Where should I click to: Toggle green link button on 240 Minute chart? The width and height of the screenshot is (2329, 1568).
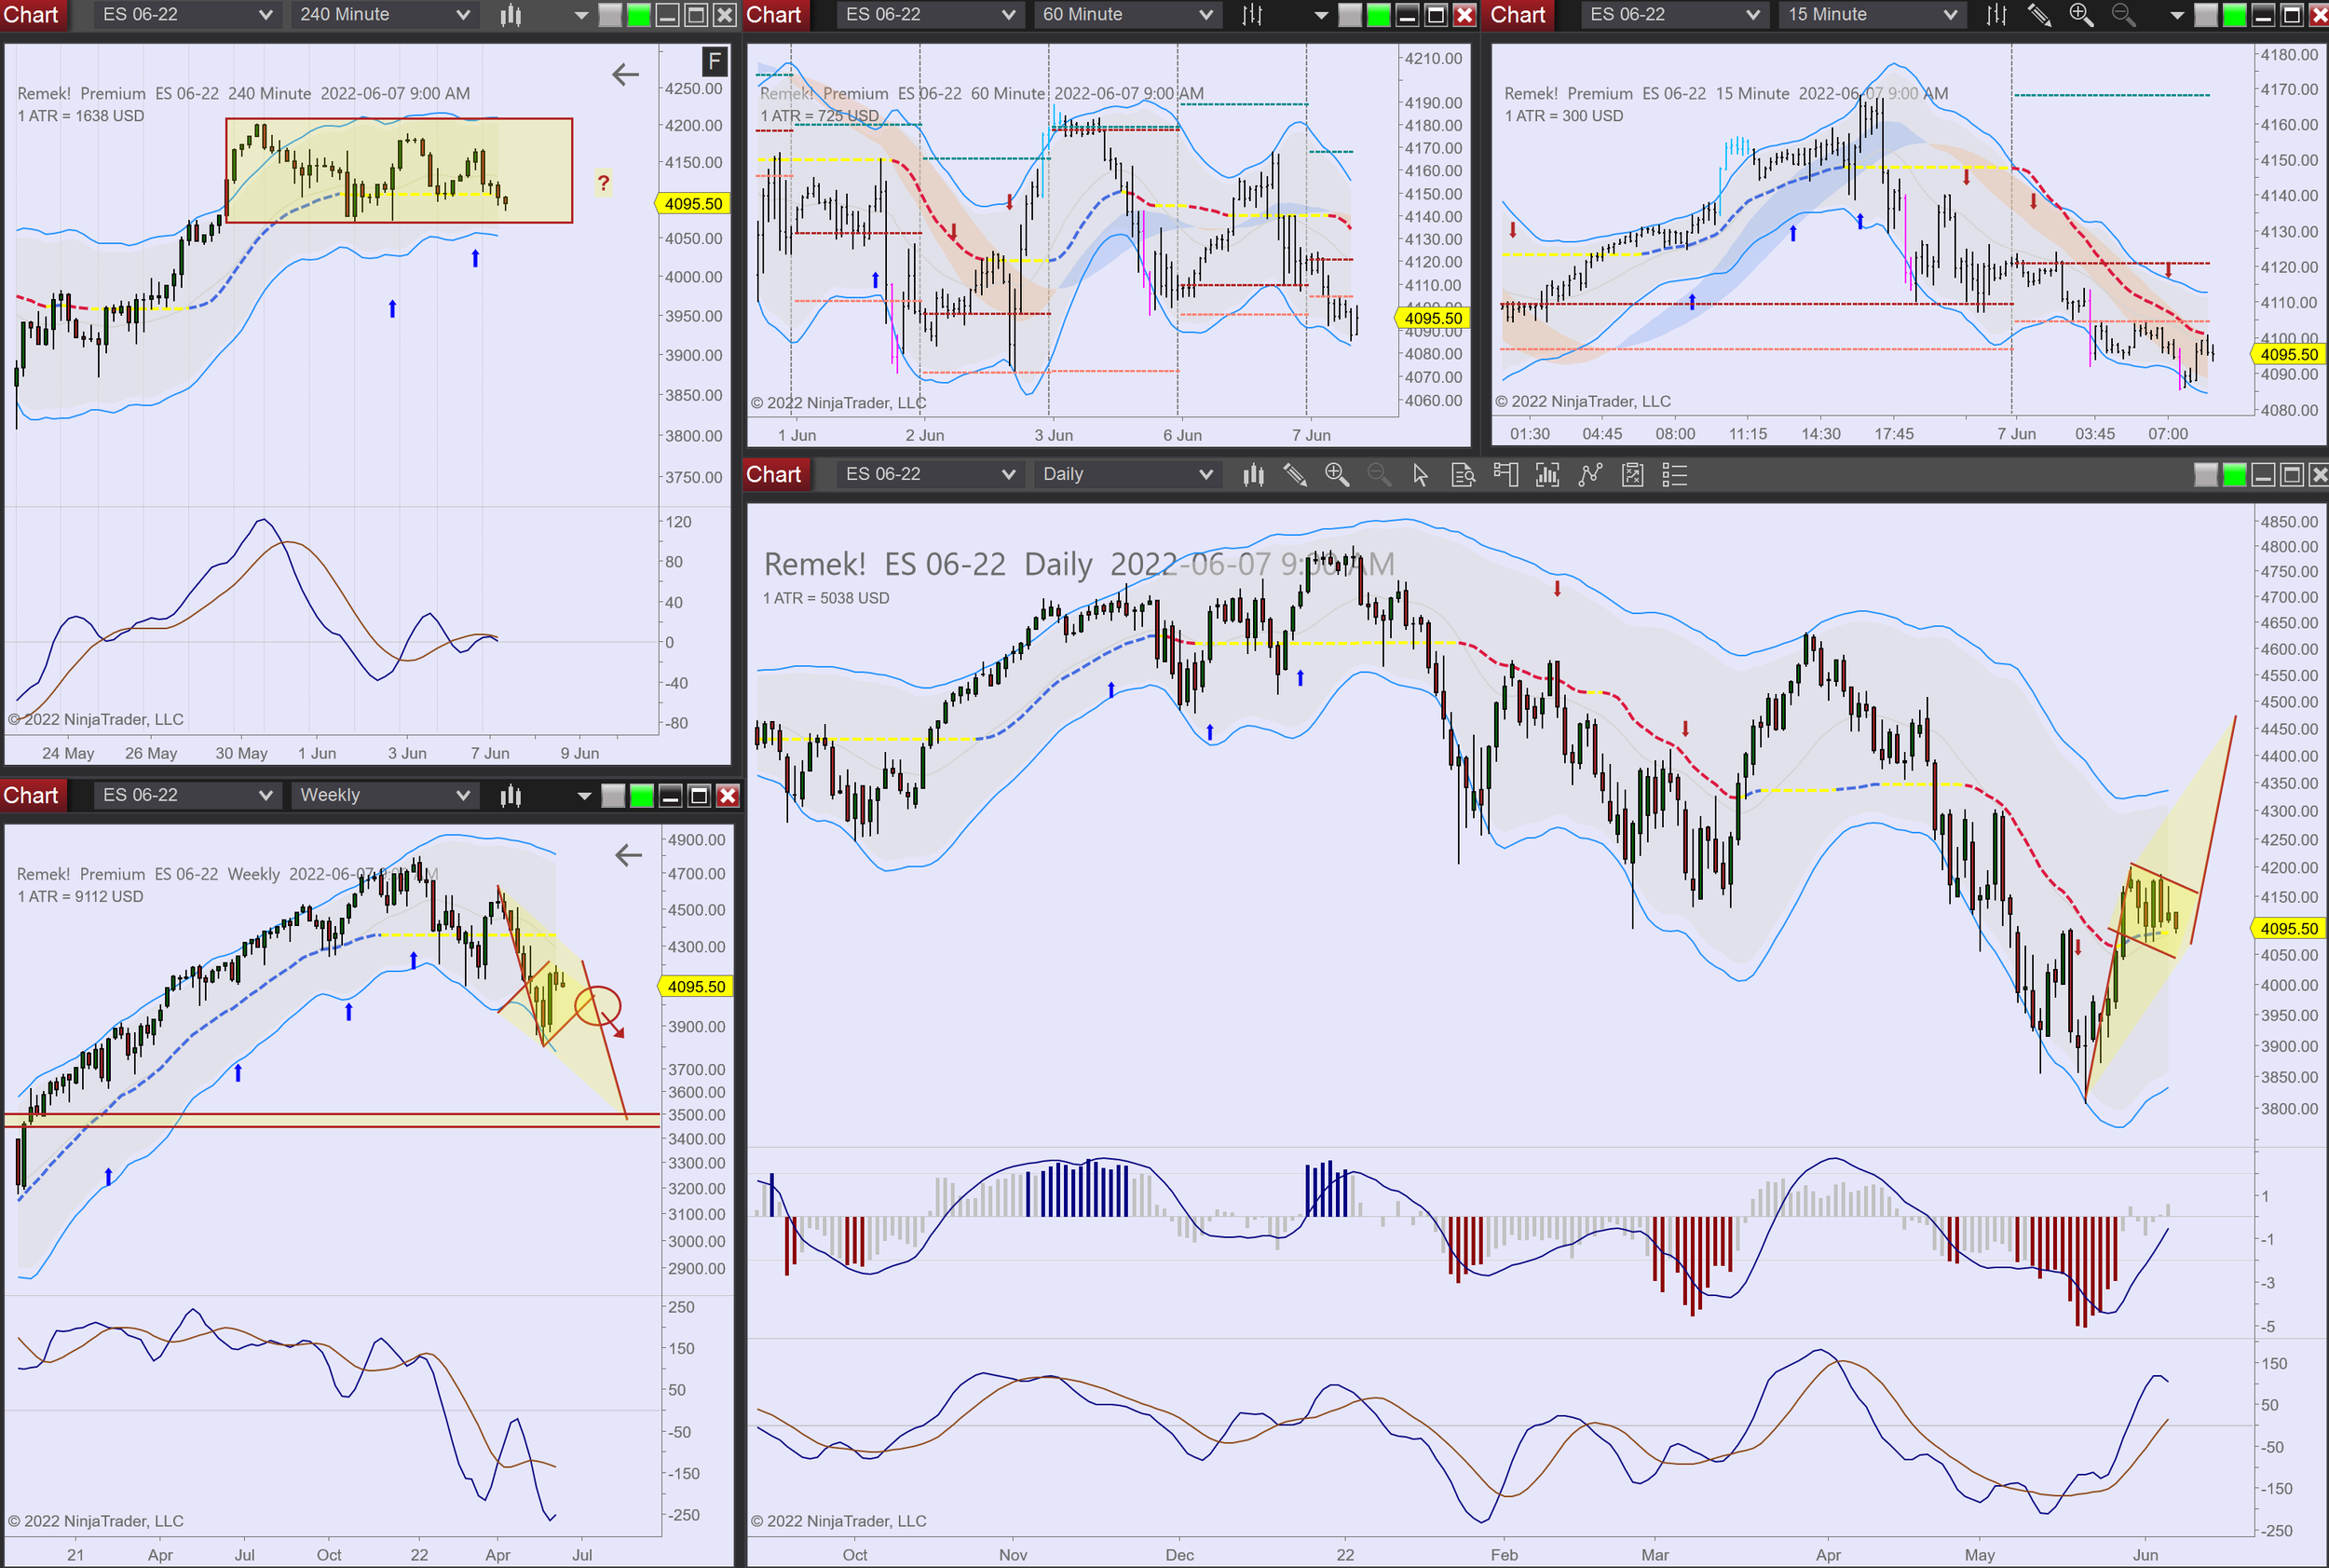[638, 15]
